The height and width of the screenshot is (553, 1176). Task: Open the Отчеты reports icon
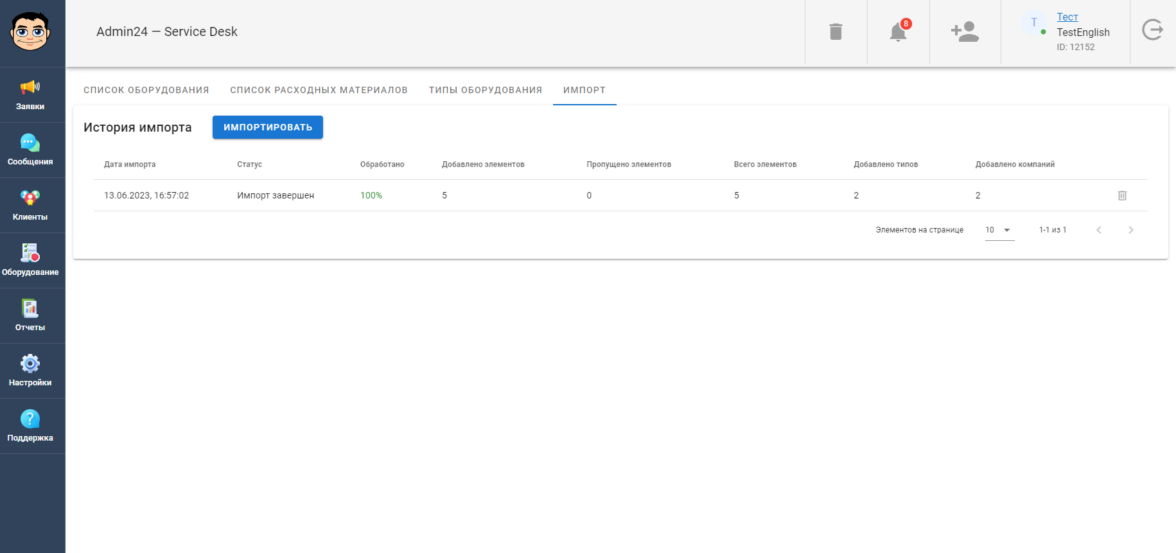[x=31, y=316]
